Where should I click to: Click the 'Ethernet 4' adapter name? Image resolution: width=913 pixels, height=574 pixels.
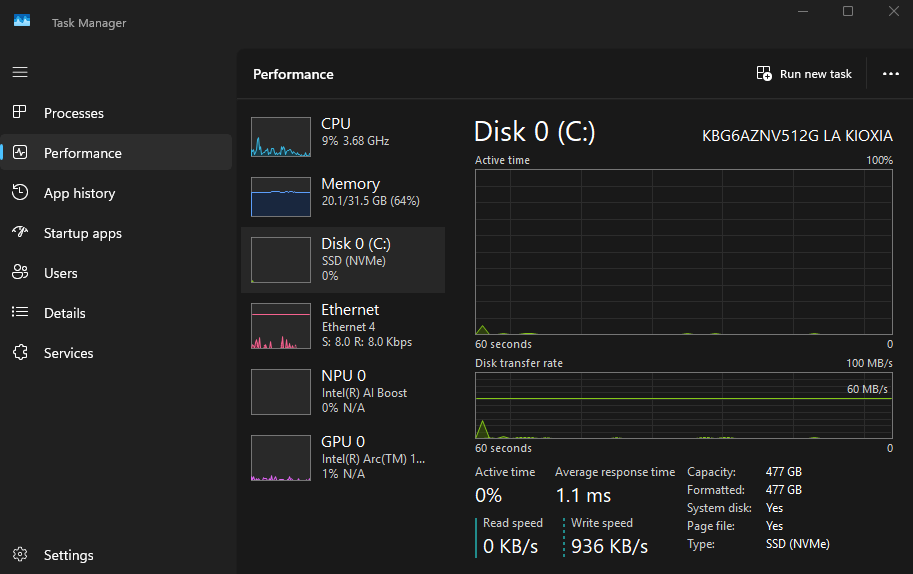tap(348, 327)
